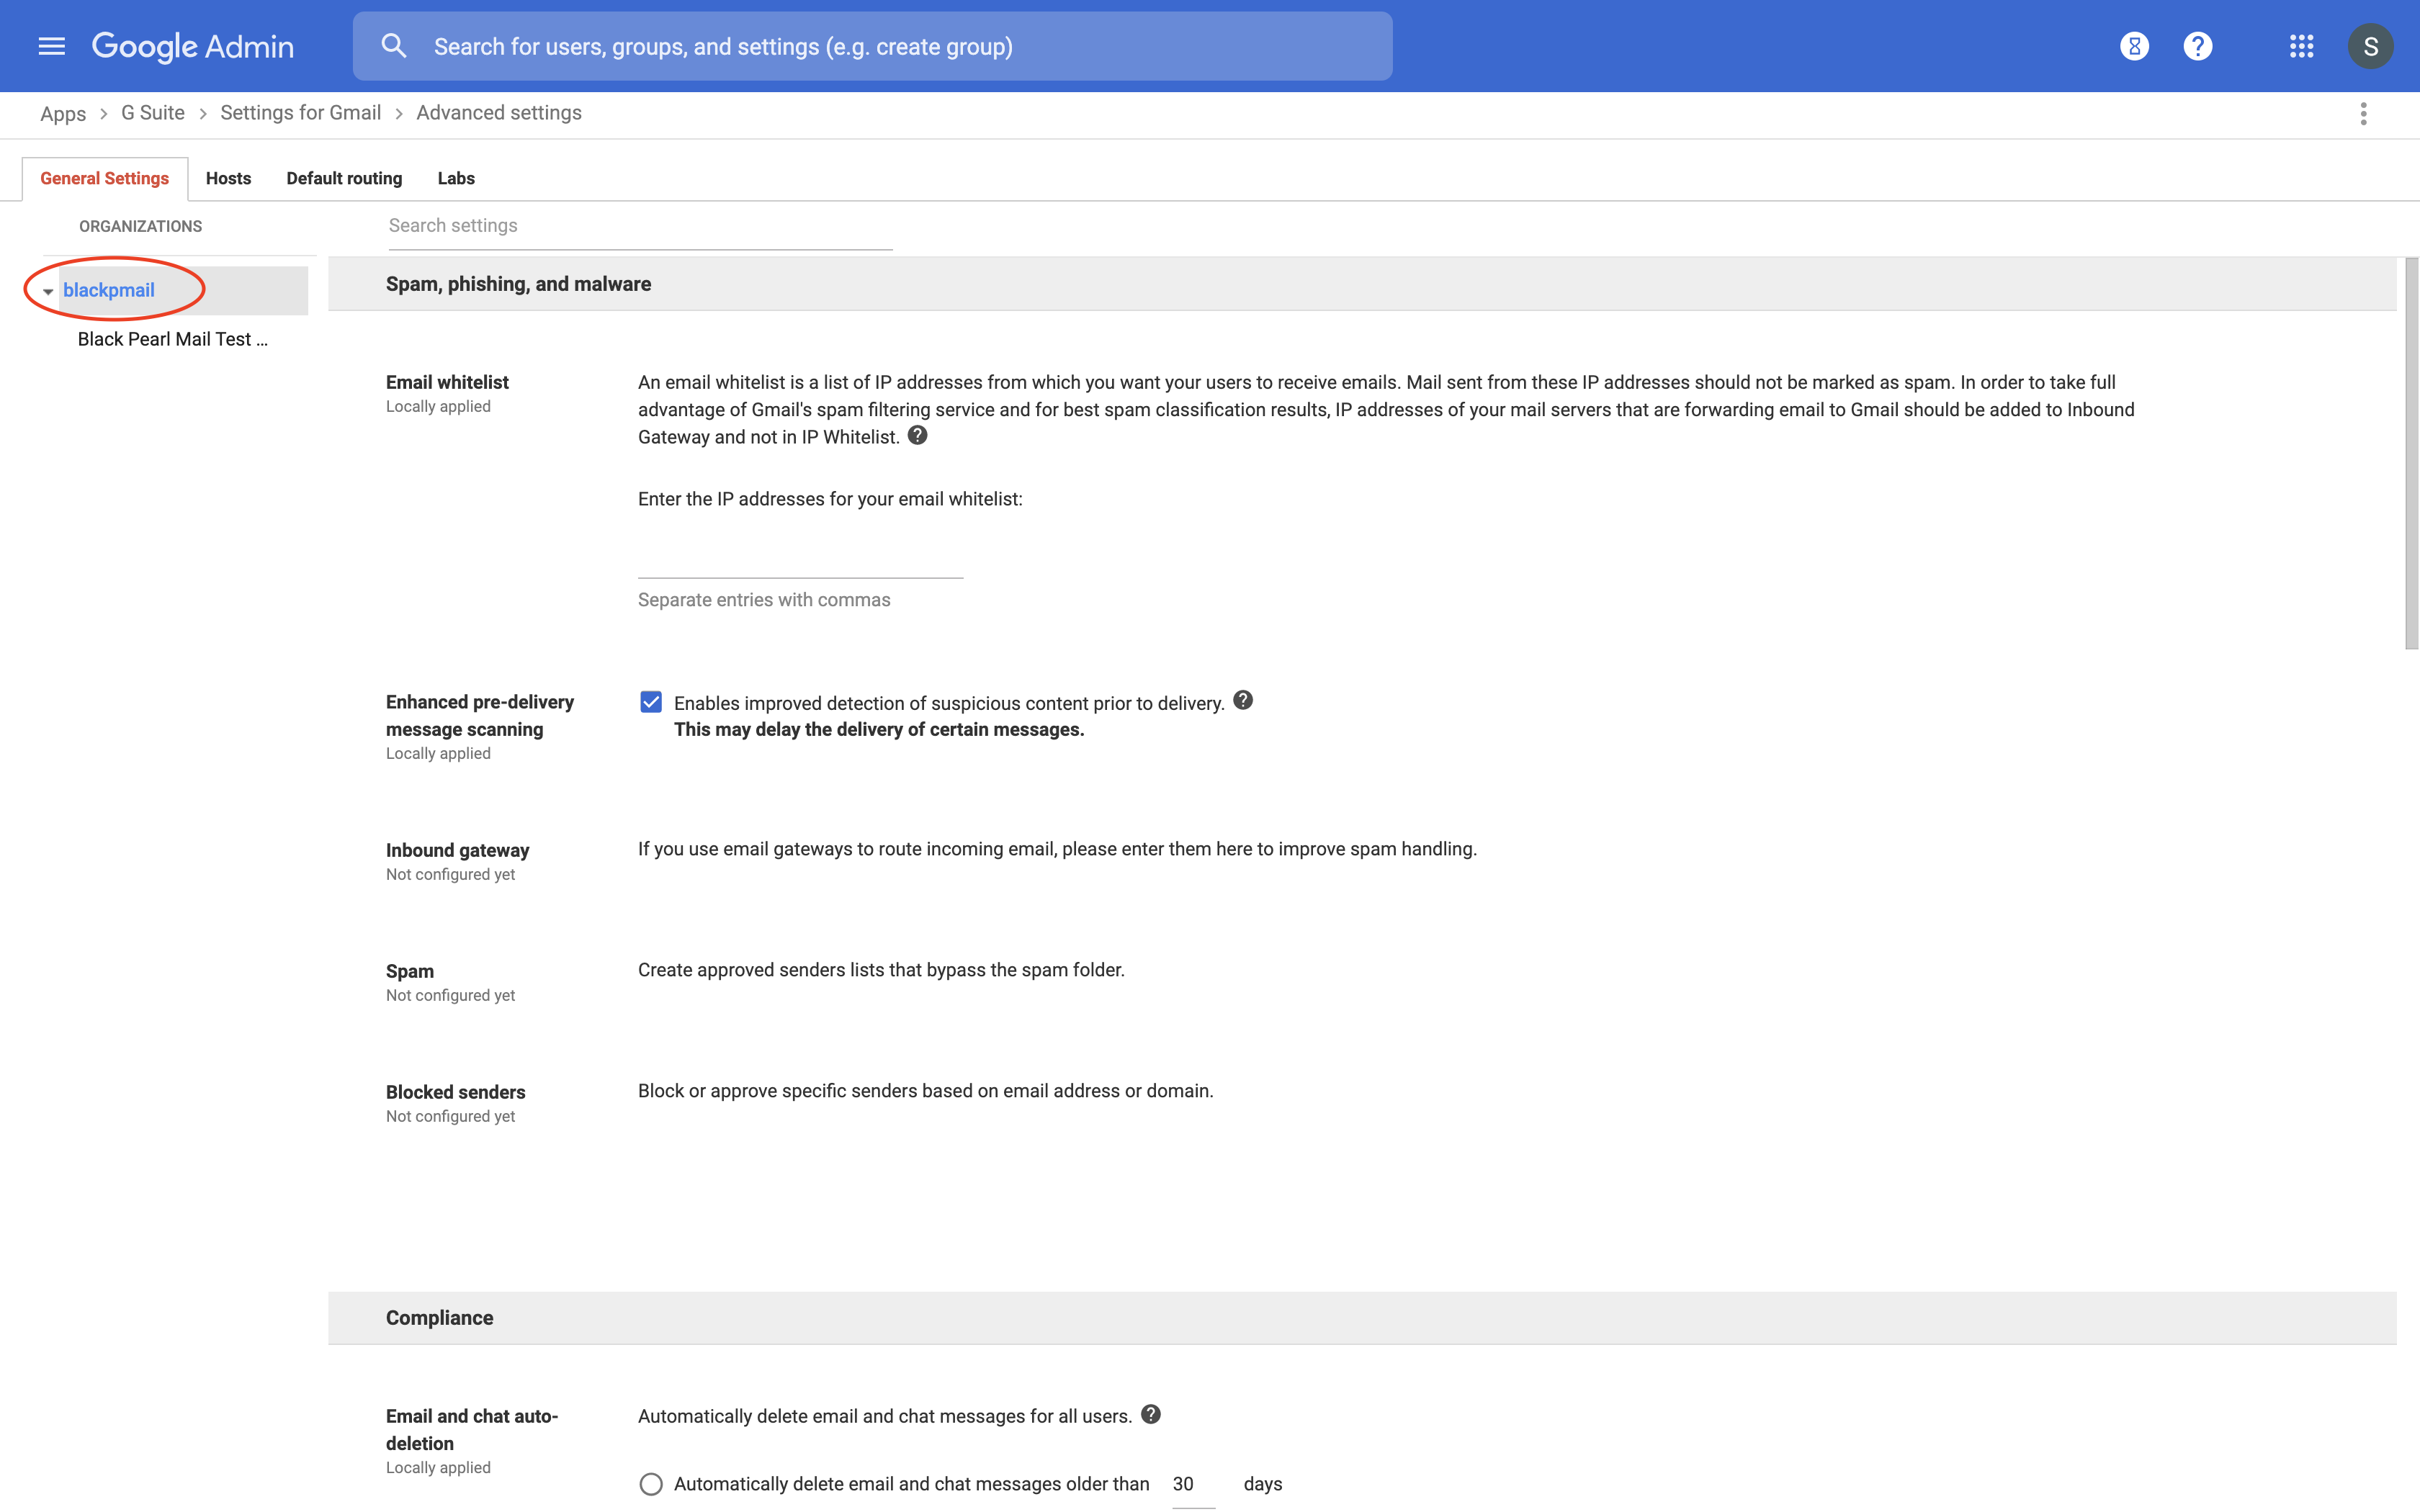The image size is (2420, 1512).
Task: Collapse the blackpmail organization arrow
Action: point(47,291)
